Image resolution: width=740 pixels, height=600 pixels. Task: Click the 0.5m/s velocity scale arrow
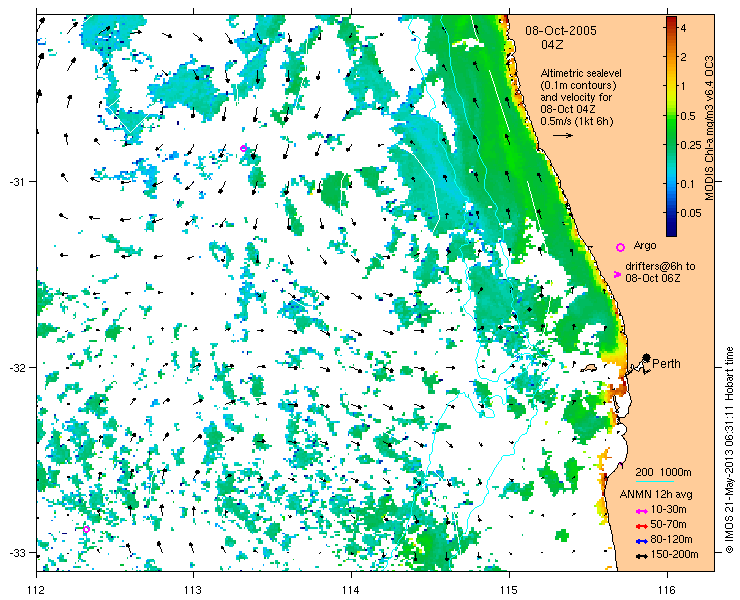[x=563, y=135]
